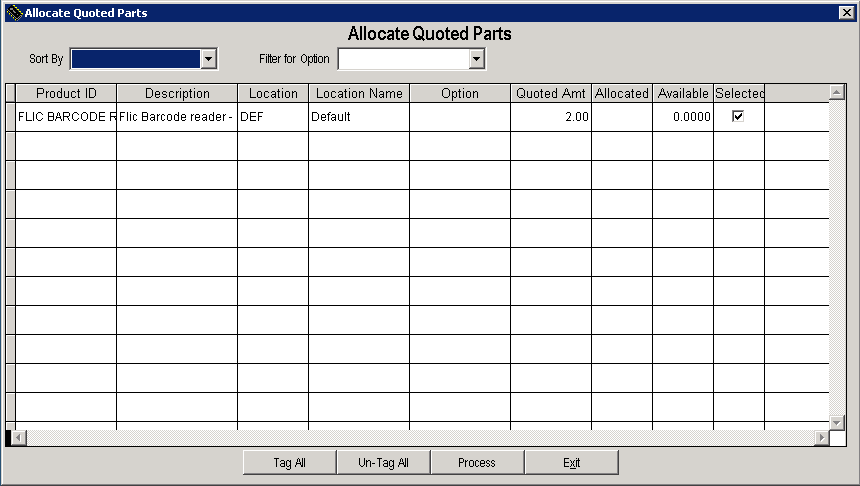The image size is (860, 486).
Task: Open the Sort By dropdown
Action: point(208,59)
